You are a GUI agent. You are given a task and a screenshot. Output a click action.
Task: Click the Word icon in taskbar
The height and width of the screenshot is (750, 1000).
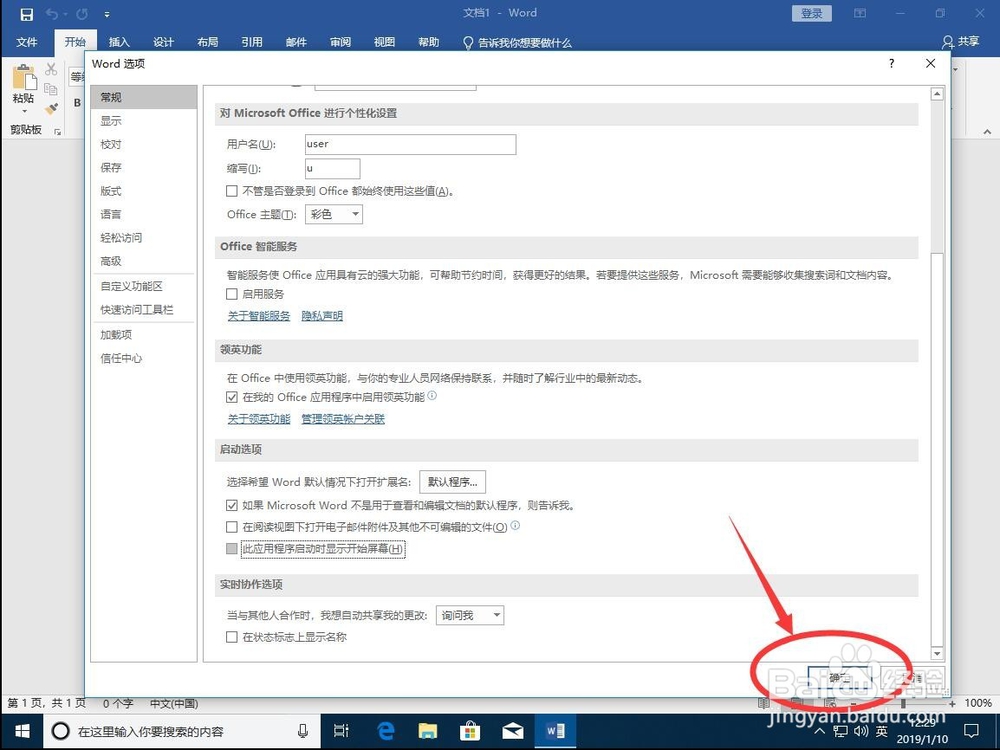(x=555, y=731)
